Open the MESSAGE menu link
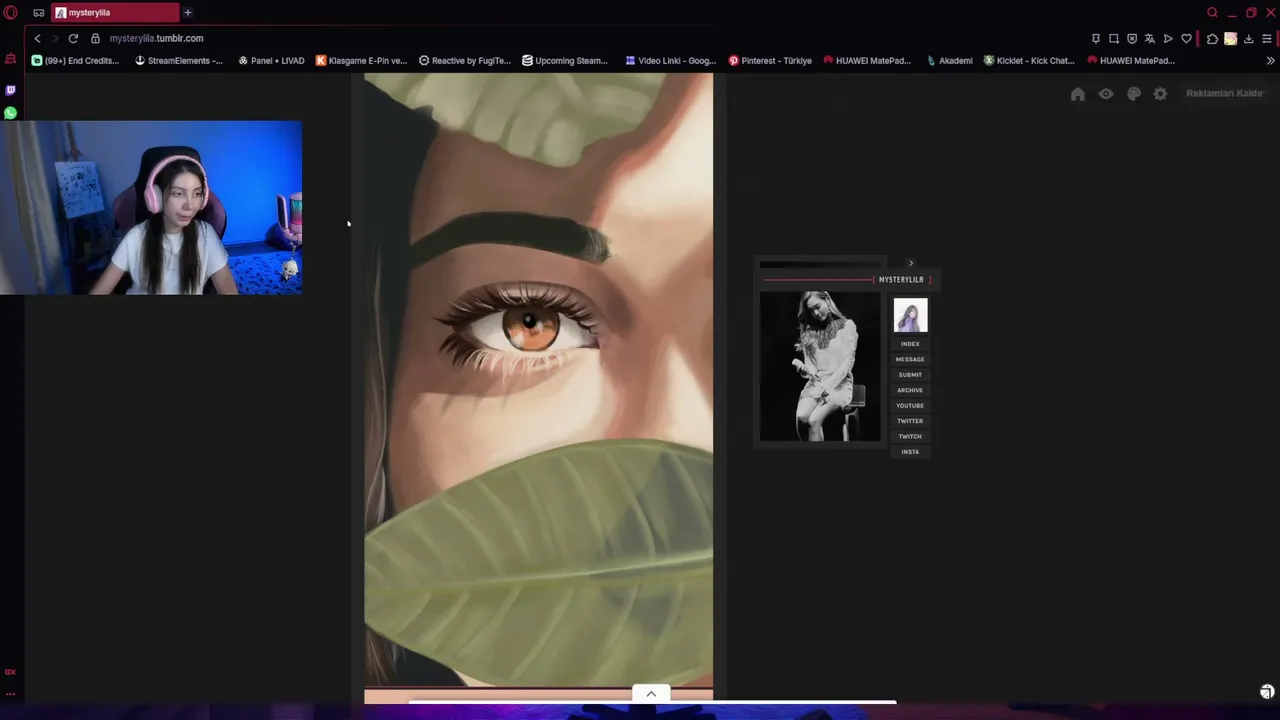Screen dimensions: 1280x720 (x=910, y=359)
